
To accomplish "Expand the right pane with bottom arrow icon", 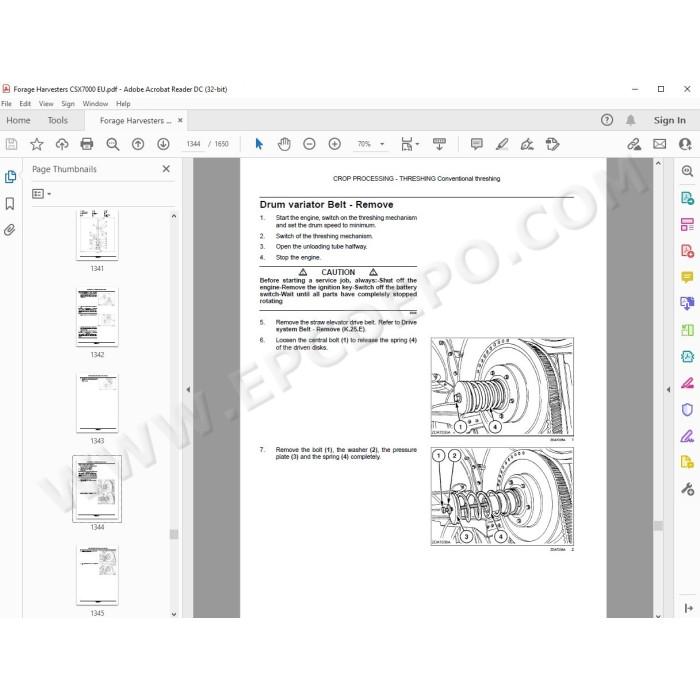I will point(688,608).
